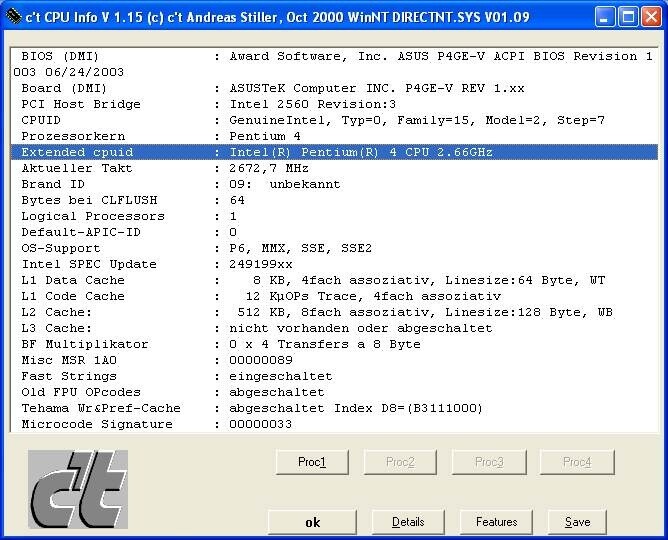Select the Misc MSR 1A0 row
Image resolution: width=668 pixels, height=540 pixels.
click(x=334, y=360)
